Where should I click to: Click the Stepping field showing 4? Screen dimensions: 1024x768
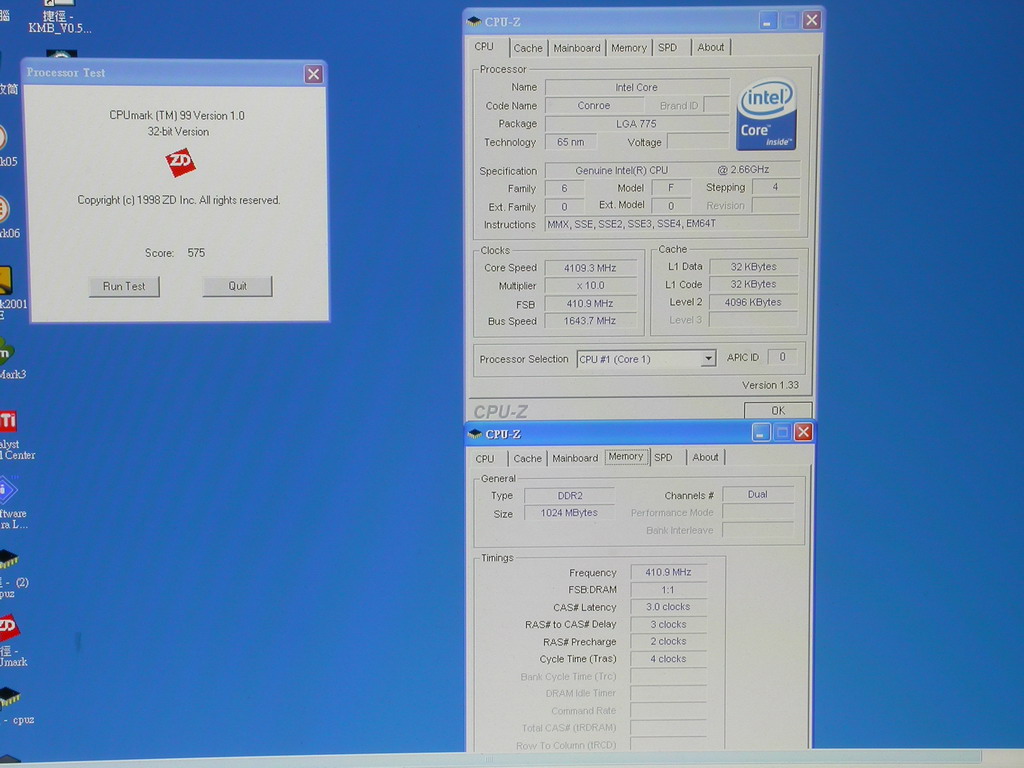(x=776, y=187)
